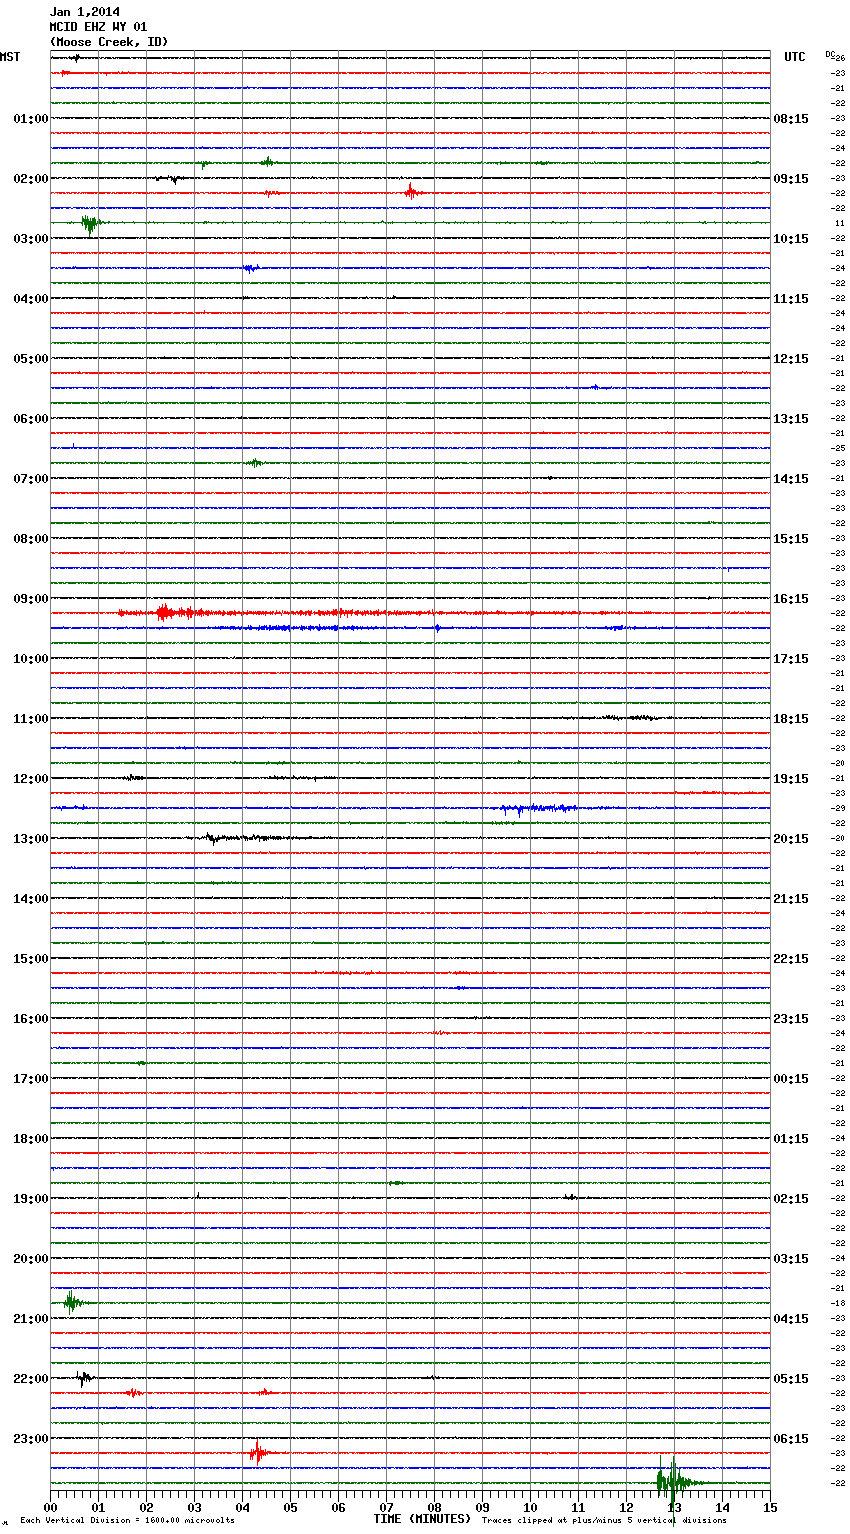Select the 15:00 MST time label
The height and width of the screenshot is (1534, 850).
(31, 959)
